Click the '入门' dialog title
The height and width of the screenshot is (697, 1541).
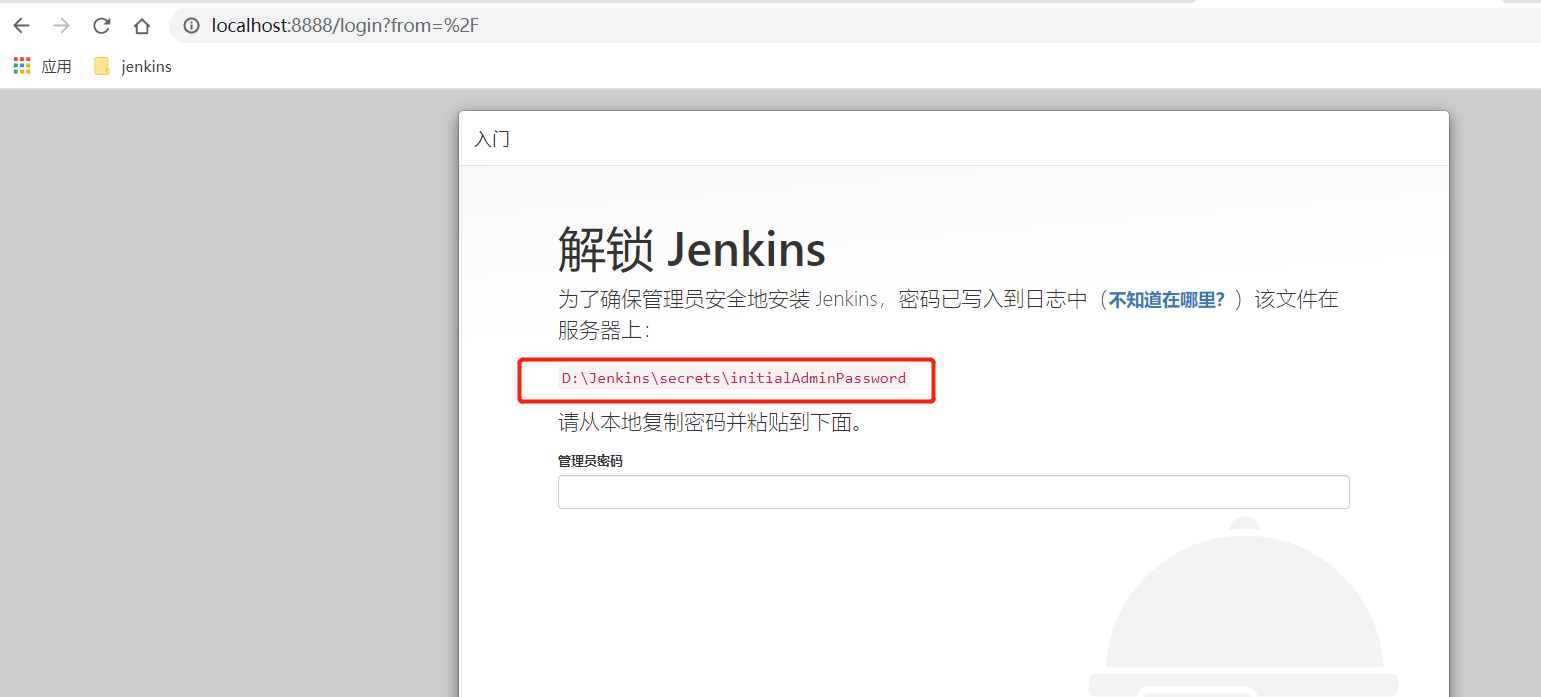492,139
